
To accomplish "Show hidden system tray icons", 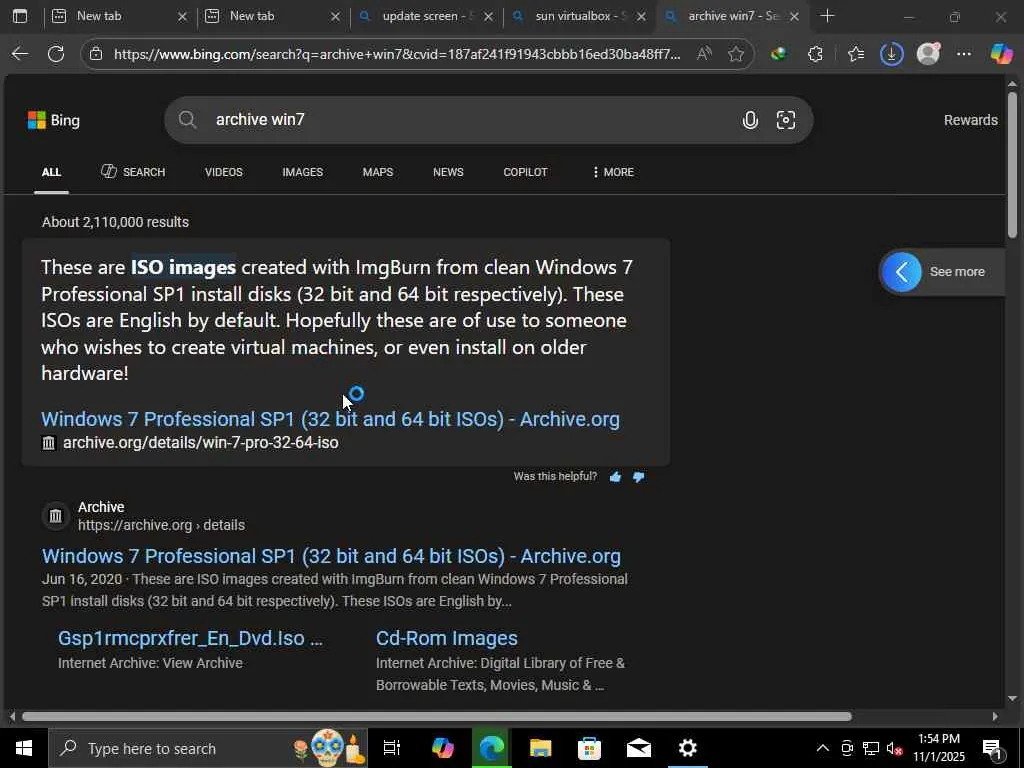I will pyautogui.click(x=823, y=748).
